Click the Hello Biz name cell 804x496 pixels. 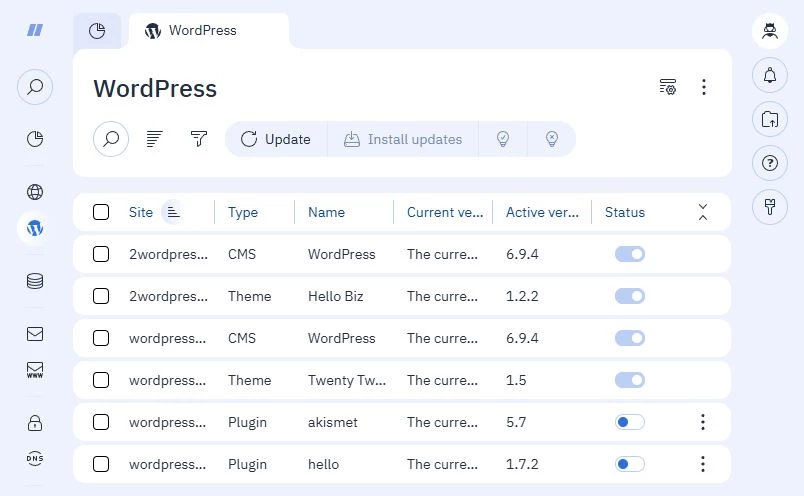point(335,296)
